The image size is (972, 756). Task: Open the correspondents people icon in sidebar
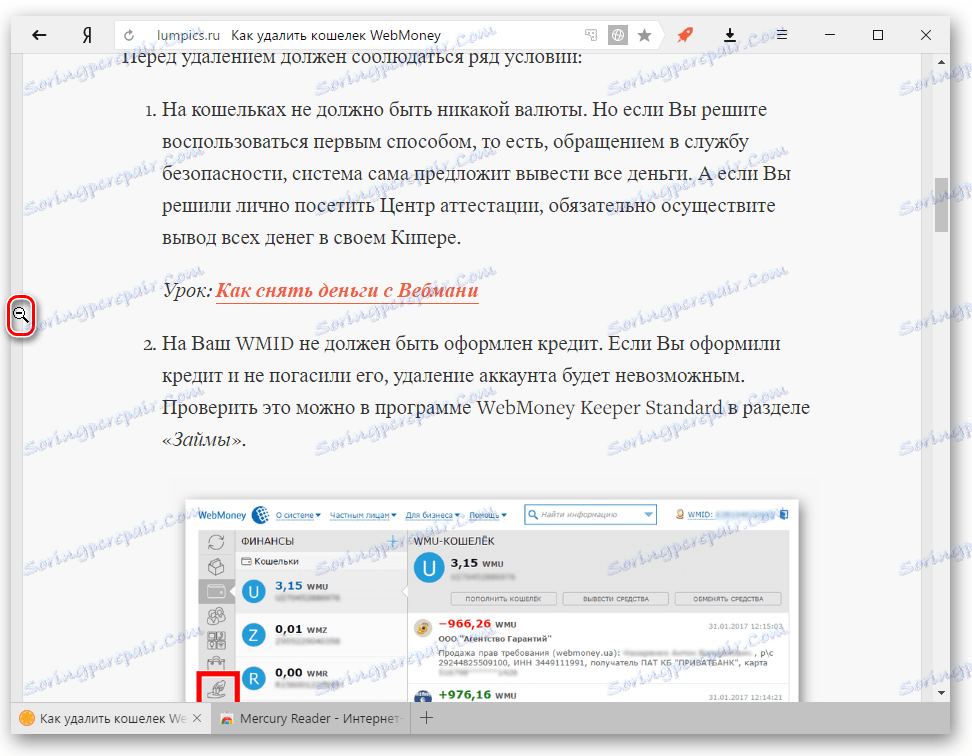point(216,615)
